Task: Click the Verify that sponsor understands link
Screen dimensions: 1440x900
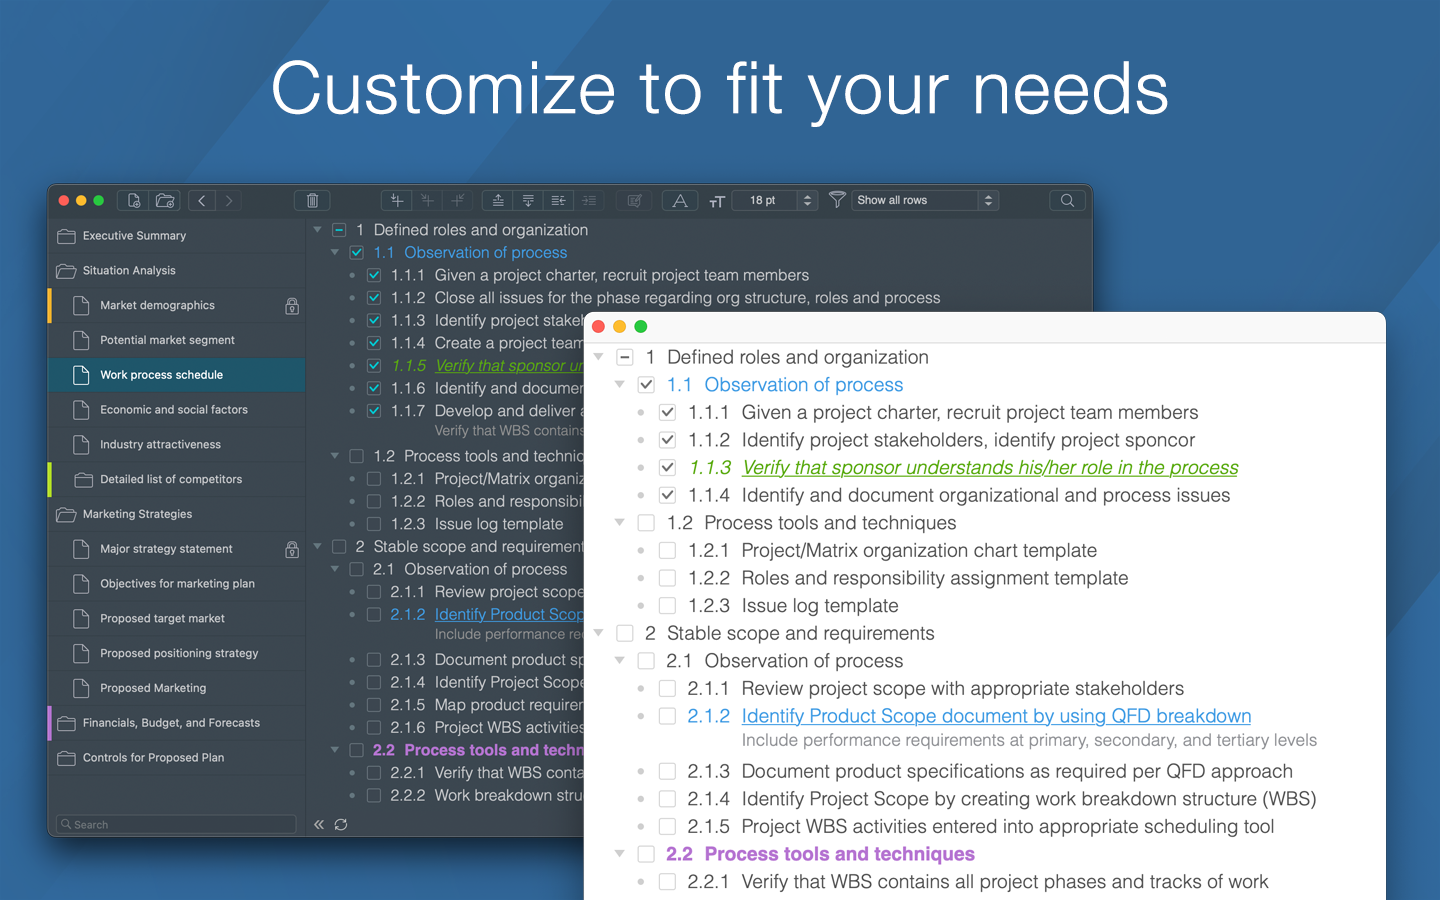Action: 990,467
